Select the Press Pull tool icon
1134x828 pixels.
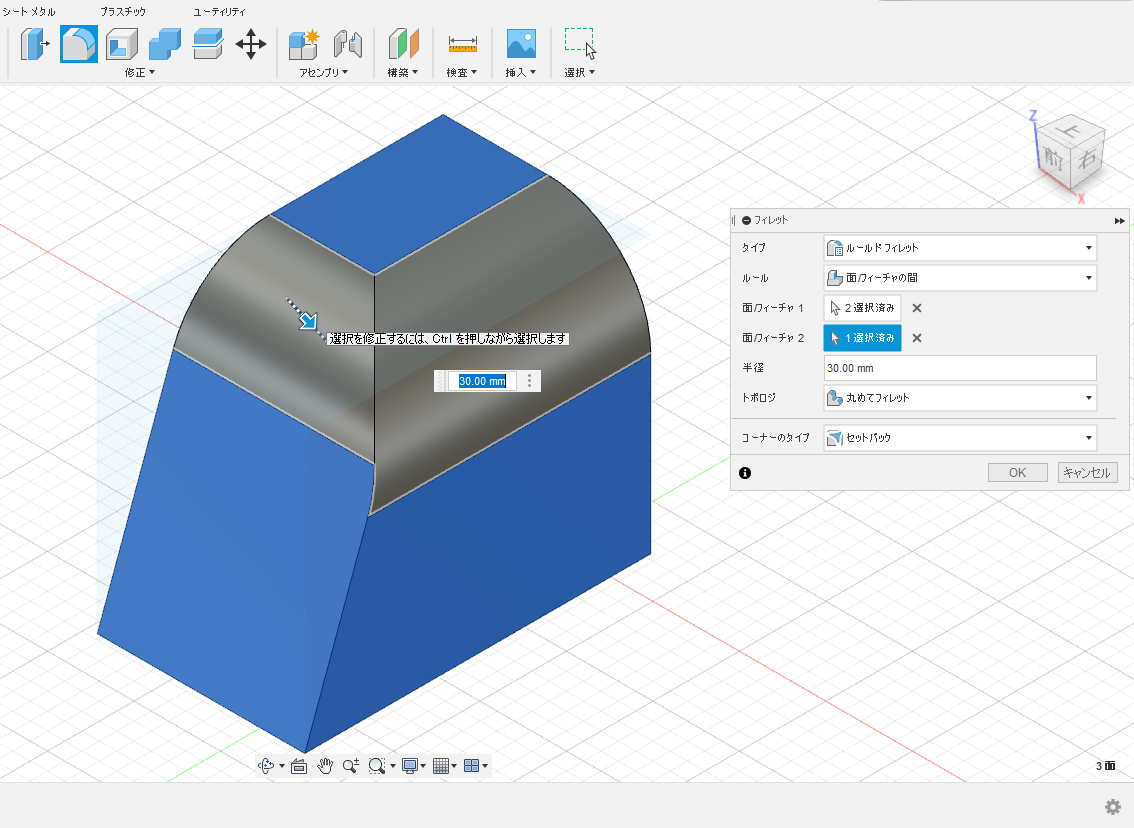[x=34, y=44]
